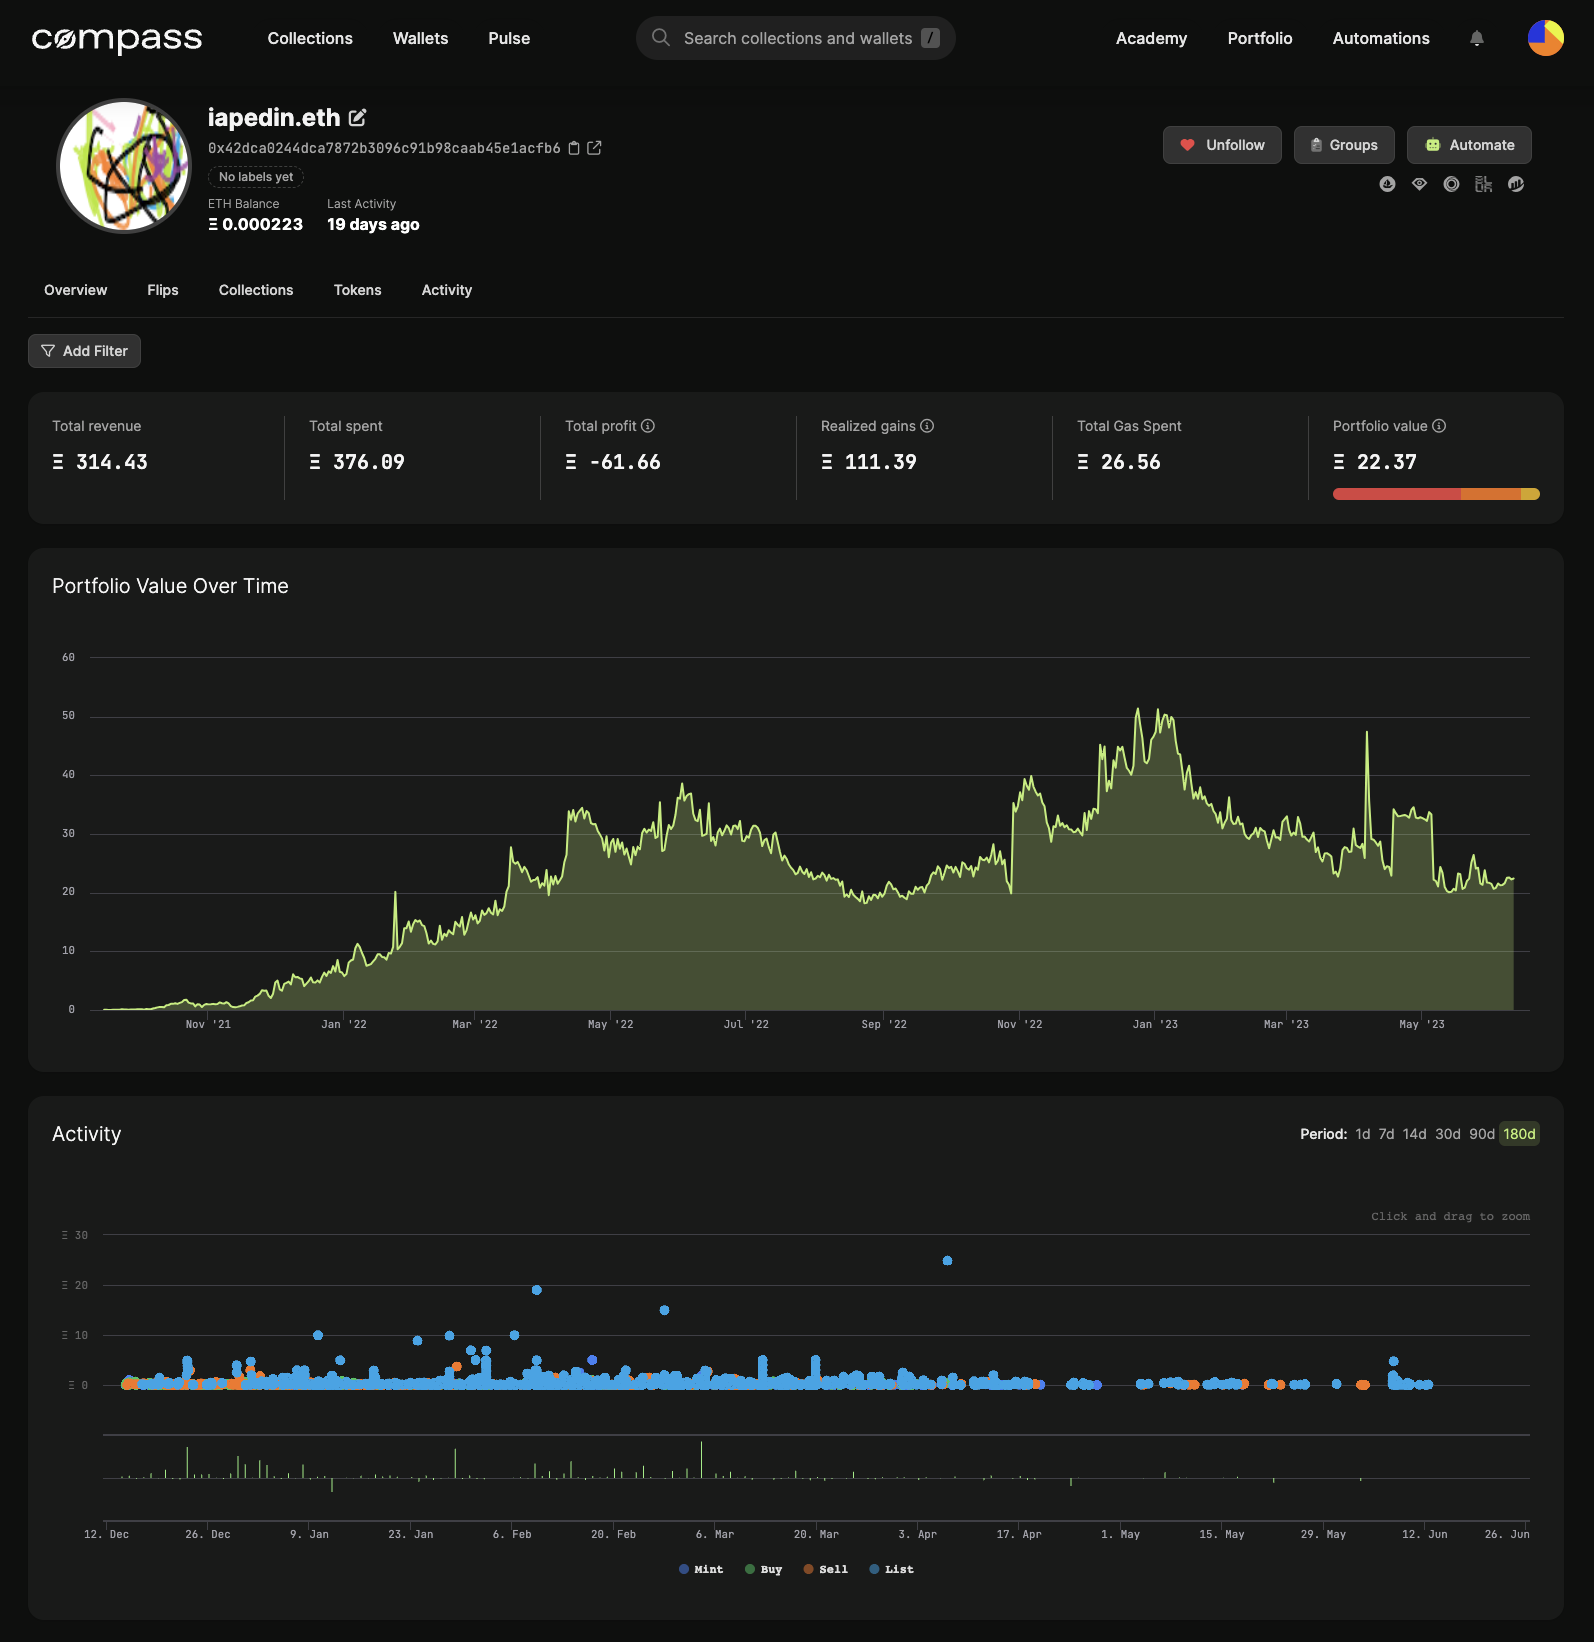Click the Blur marketplace icon
Screen dimensions: 1594x1642
1483,184
